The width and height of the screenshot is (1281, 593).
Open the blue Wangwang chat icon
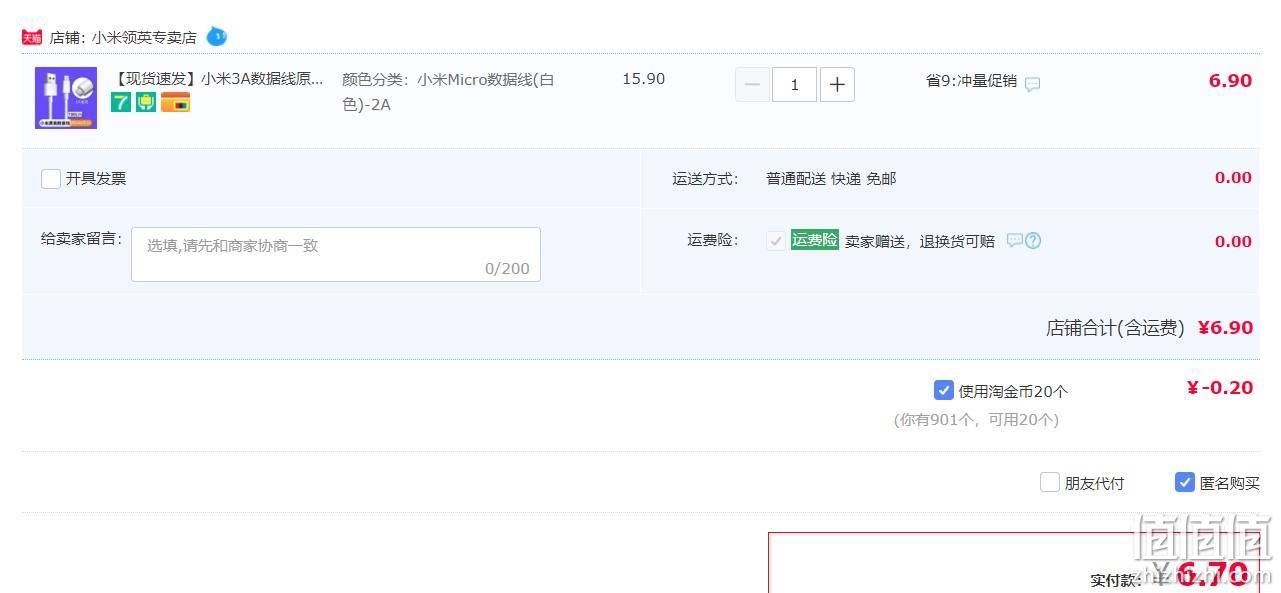click(217, 37)
